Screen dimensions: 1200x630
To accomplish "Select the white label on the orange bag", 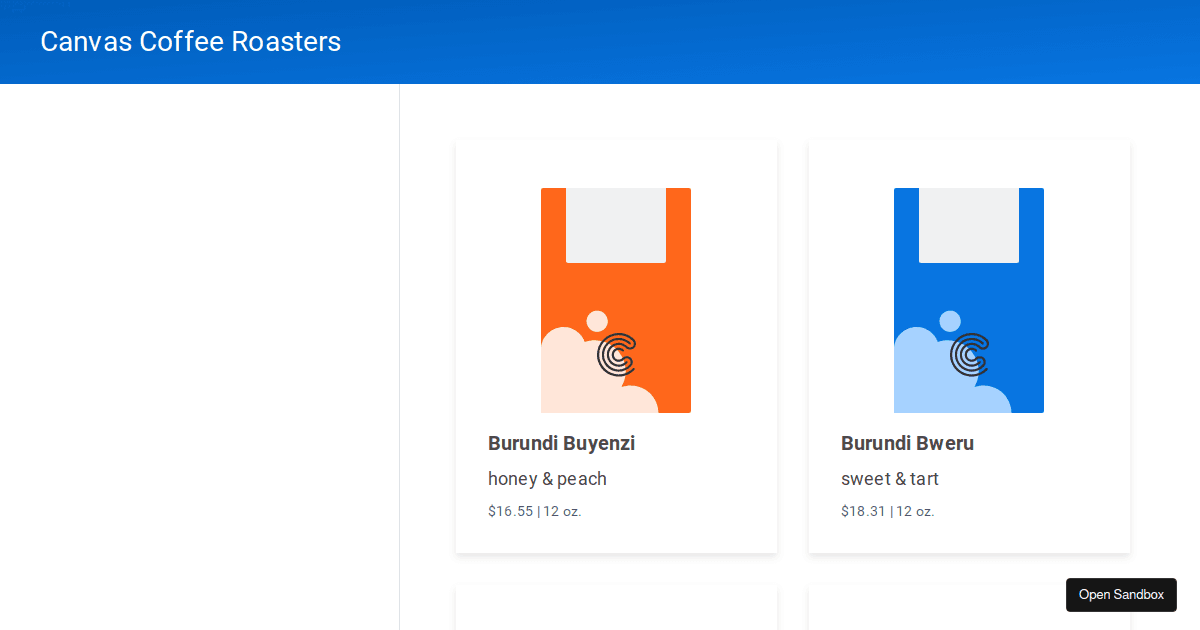I will coord(616,225).
